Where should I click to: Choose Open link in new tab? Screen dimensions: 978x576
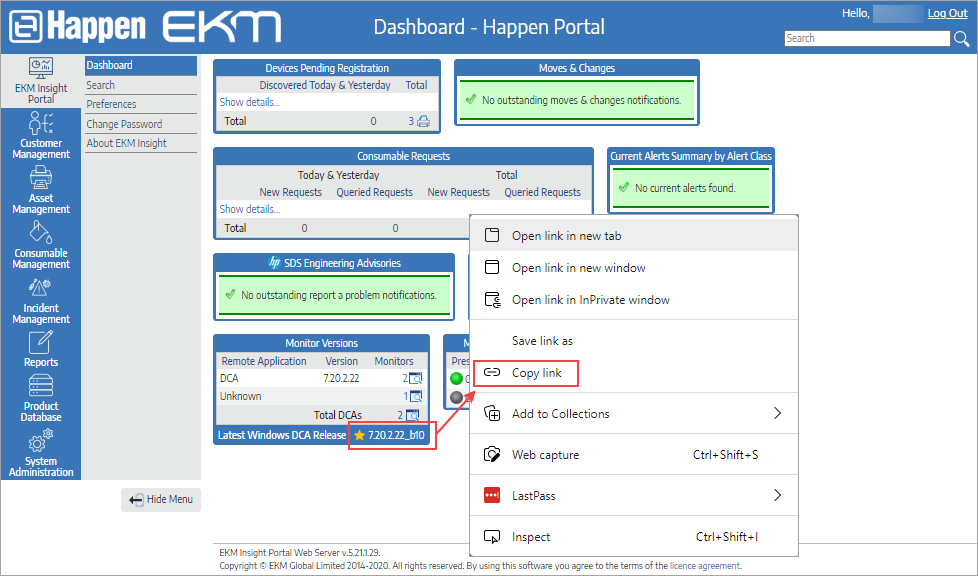point(634,236)
